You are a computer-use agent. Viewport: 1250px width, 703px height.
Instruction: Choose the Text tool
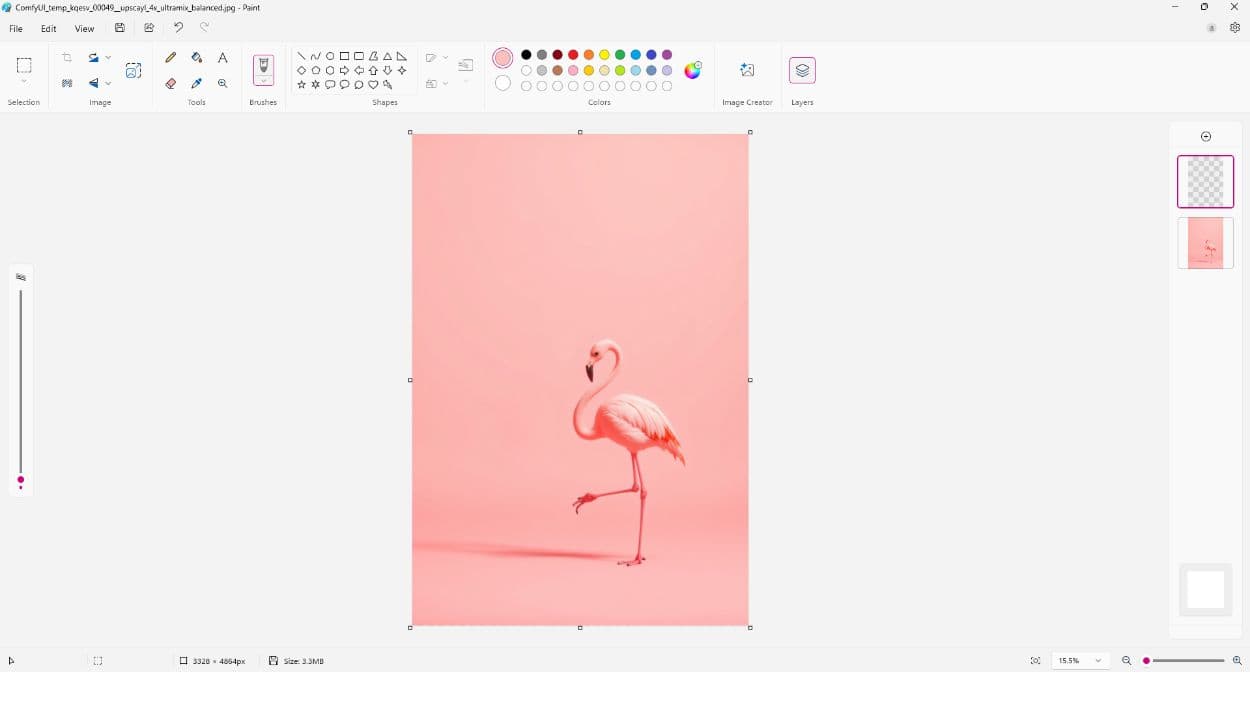pyautogui.click(x=223, y=58)
